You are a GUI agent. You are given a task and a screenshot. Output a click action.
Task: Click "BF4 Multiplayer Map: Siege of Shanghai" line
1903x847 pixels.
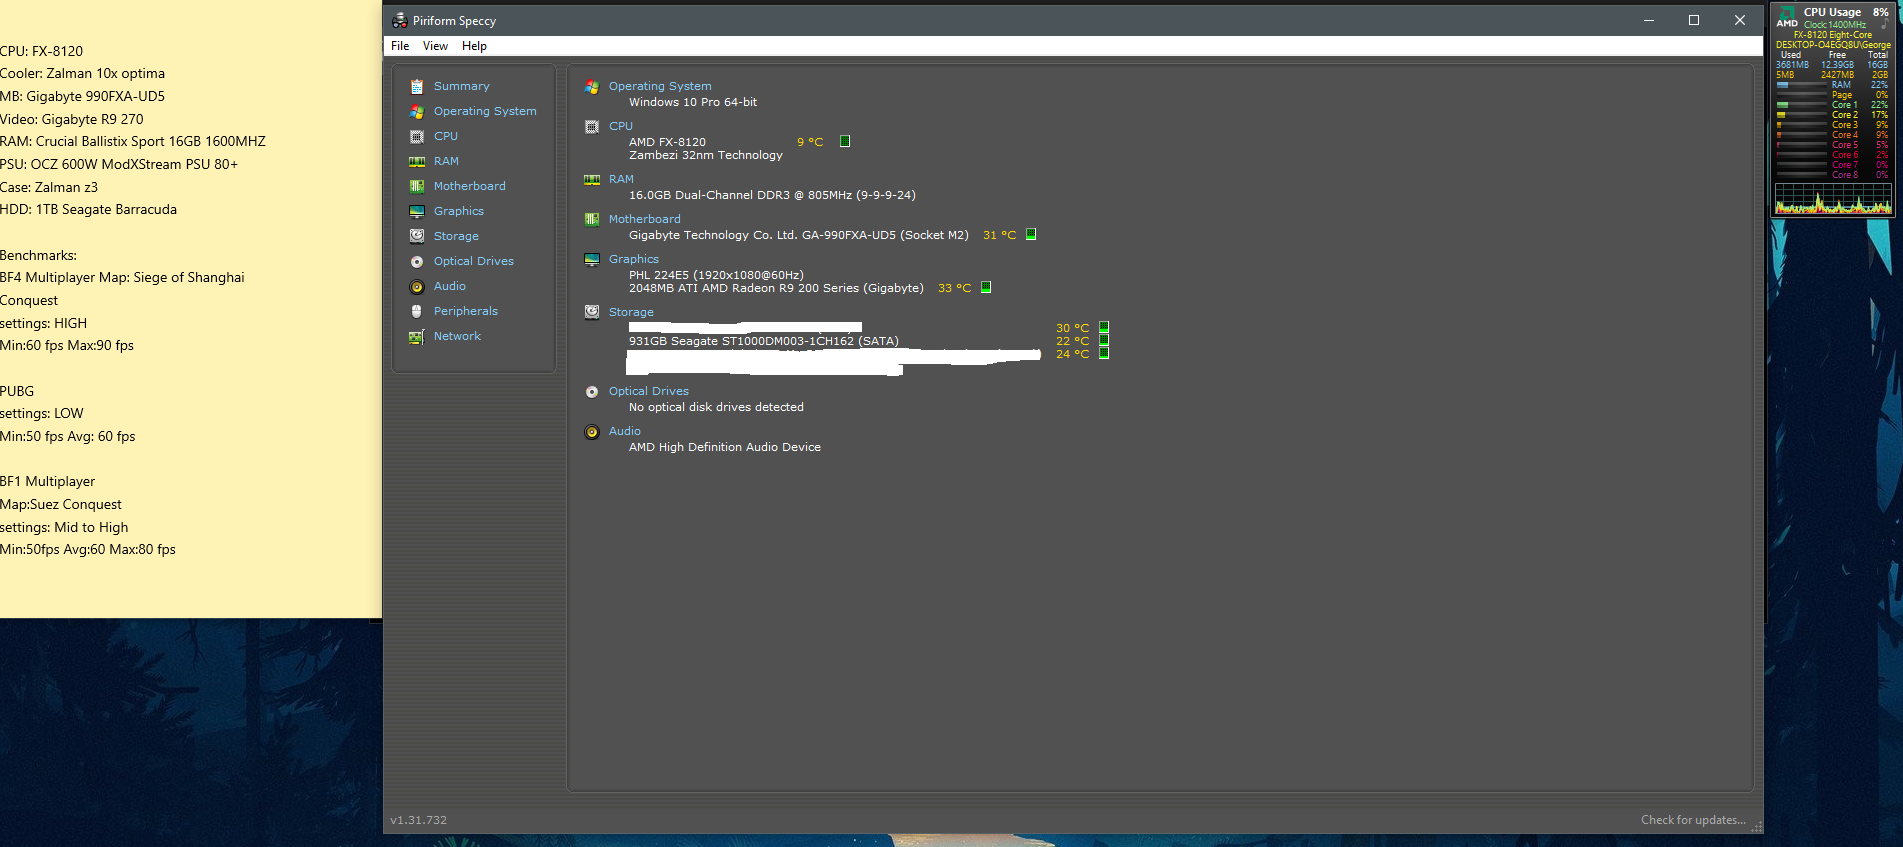click(122, 277)
